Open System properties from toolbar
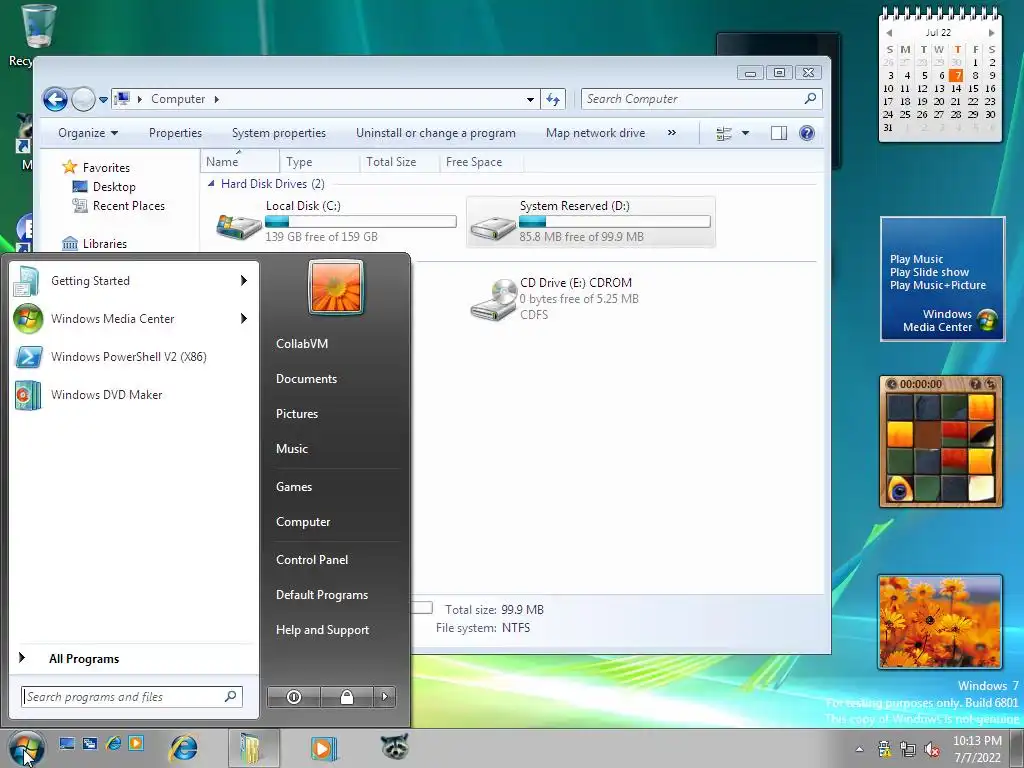 coord(279,133)
